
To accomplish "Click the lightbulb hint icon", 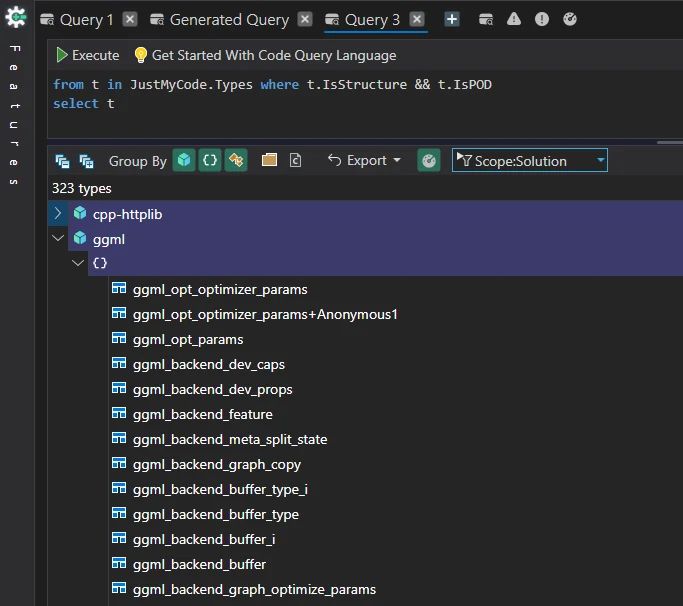I will coord(141,55).
